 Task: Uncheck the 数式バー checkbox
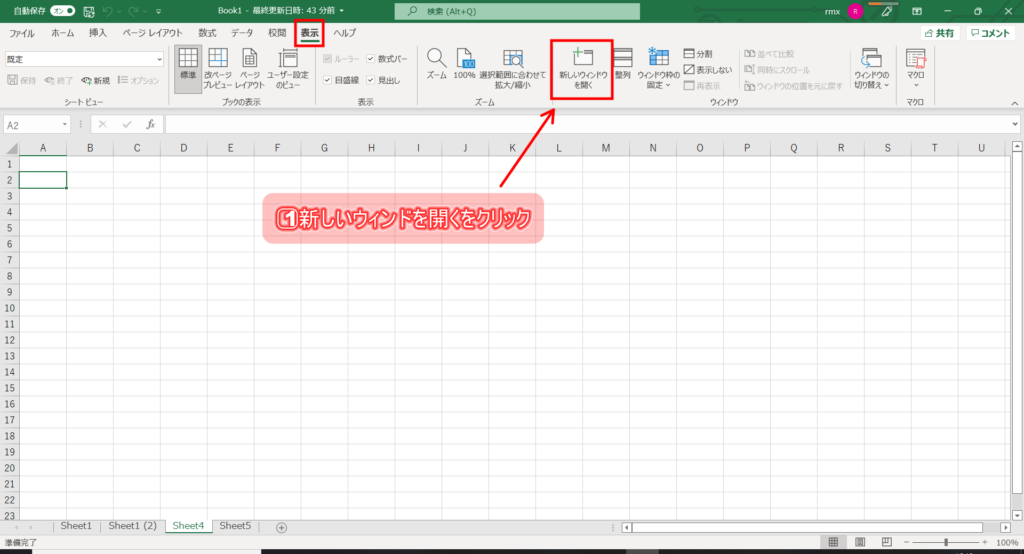point(371,59)
